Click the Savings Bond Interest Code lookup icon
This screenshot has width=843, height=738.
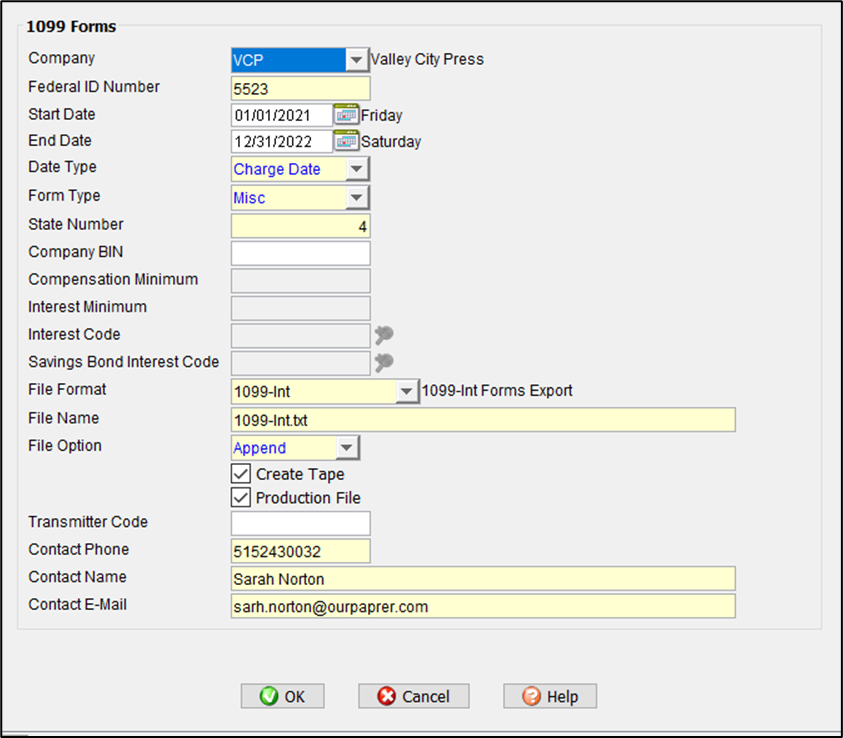pyautogui.click(x=383, y=362)
